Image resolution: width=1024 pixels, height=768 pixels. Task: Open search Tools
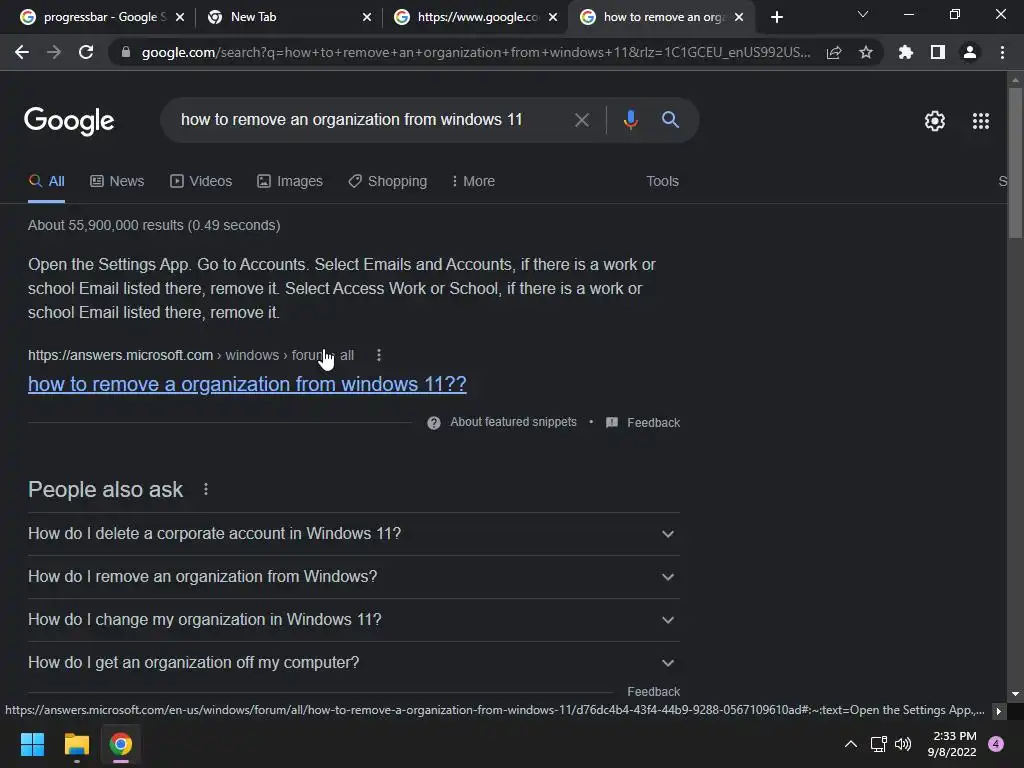click(662, 181)
